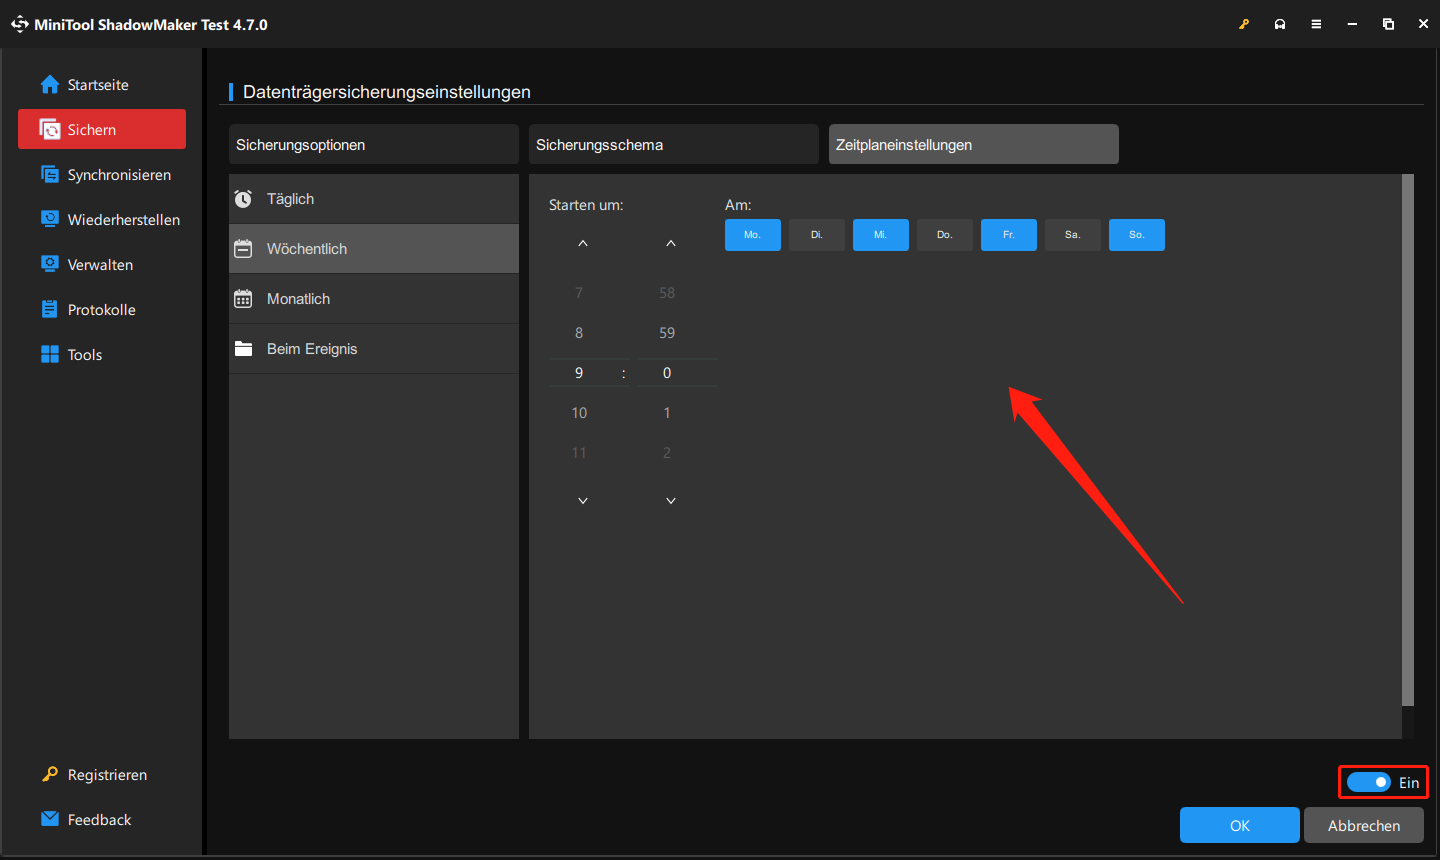Image resolution: width=1440 pixels, height=860 pixels.
Task: Click the selected minute value 0
Action: [x=667, y=373]
